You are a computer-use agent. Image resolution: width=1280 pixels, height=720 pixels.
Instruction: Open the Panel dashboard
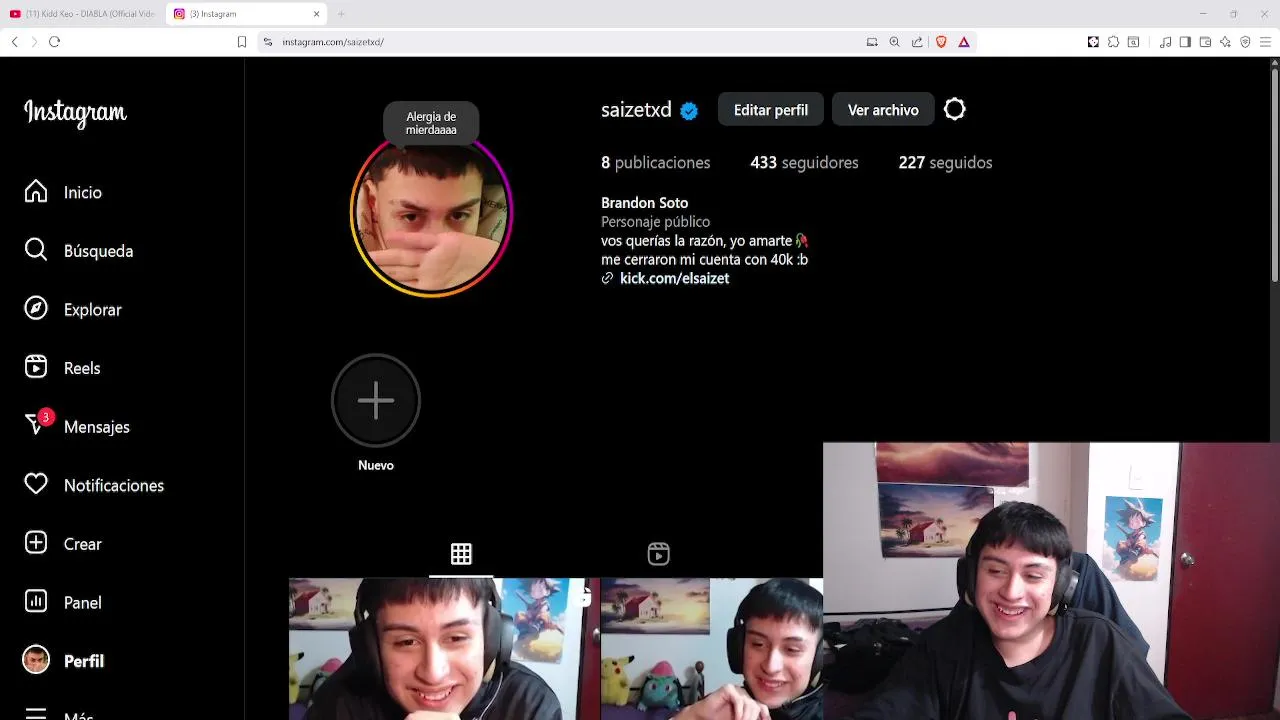(x=63, y=603)
